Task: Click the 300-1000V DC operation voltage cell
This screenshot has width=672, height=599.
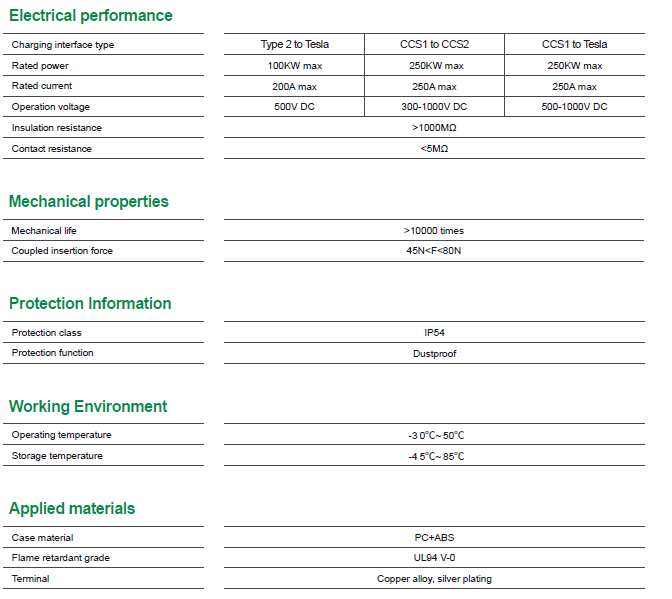Action: point(434,107)
